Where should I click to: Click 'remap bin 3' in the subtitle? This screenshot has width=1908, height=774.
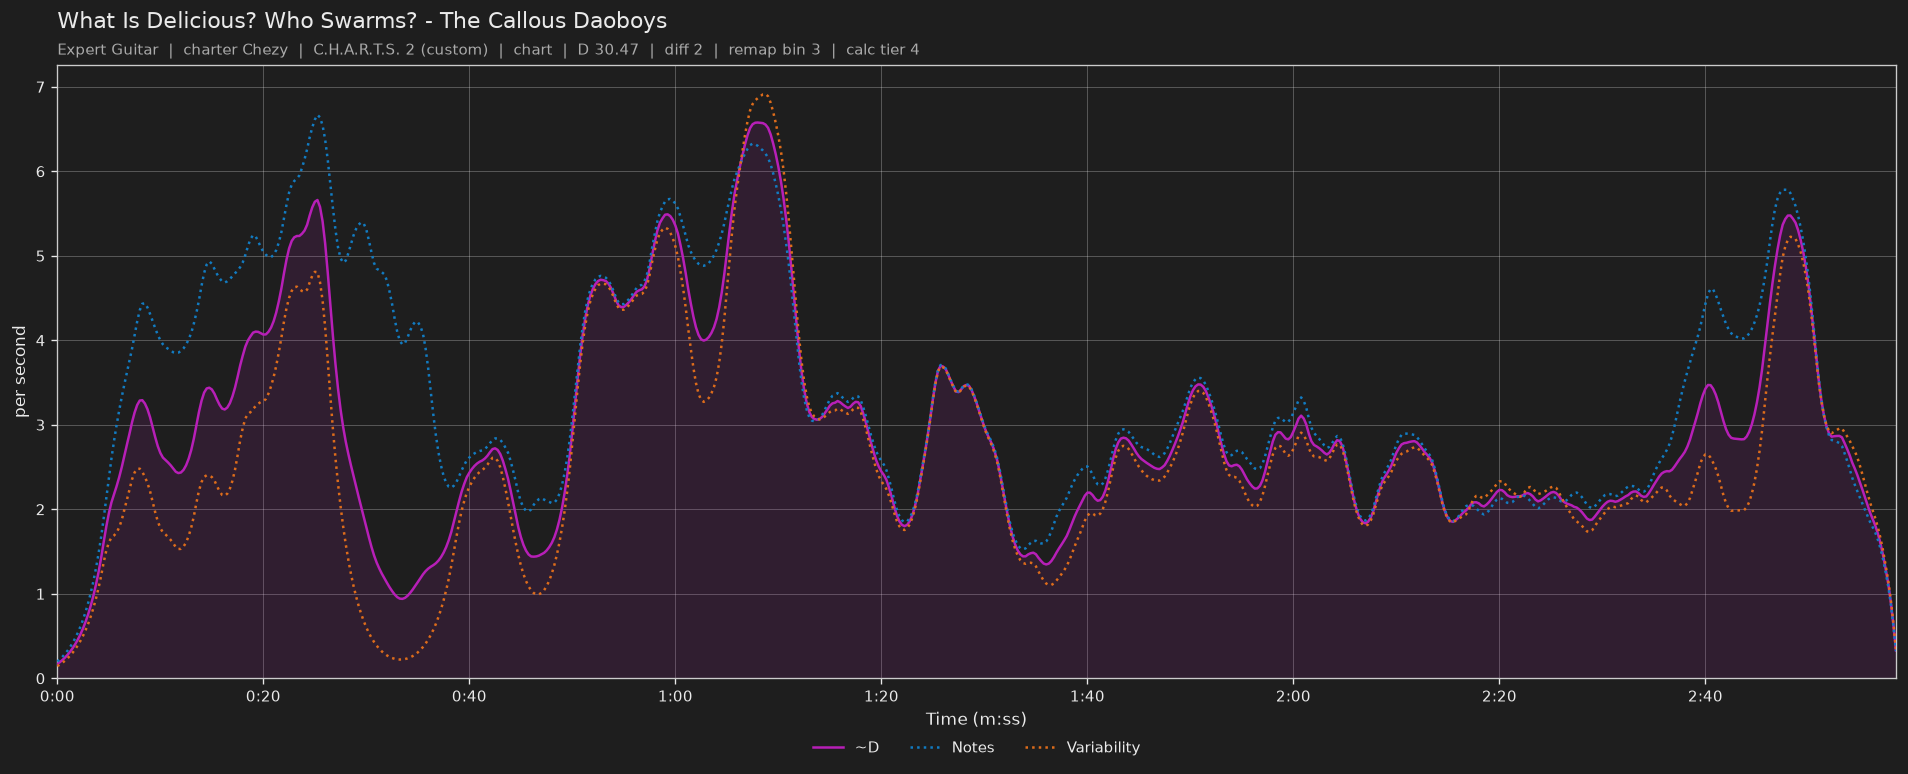click(x=774, y=50)
